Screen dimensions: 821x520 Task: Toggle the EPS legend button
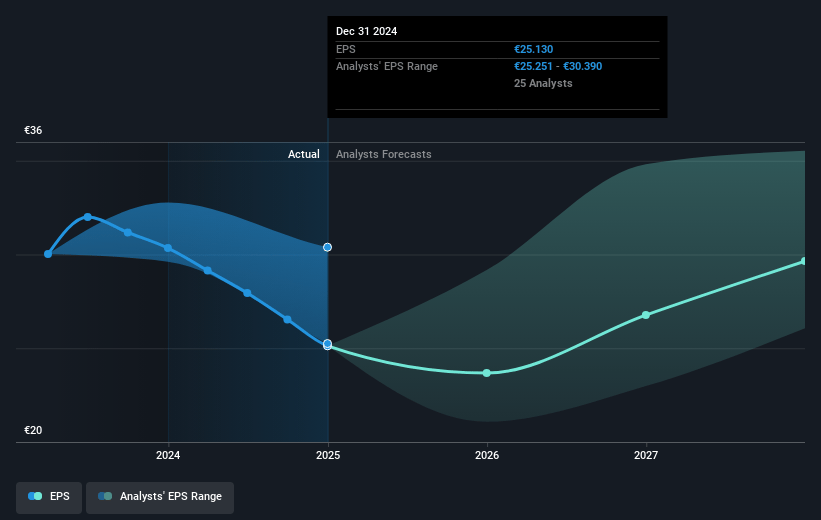pos(49,497)
